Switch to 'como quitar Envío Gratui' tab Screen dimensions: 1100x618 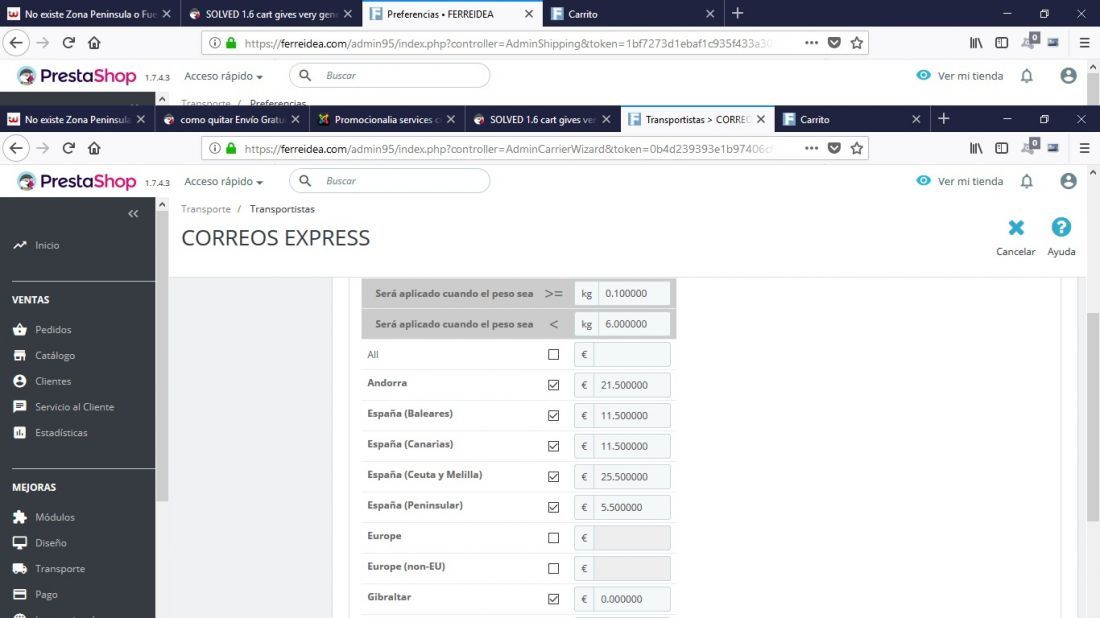pyautogui.click(x=232, y=119)
